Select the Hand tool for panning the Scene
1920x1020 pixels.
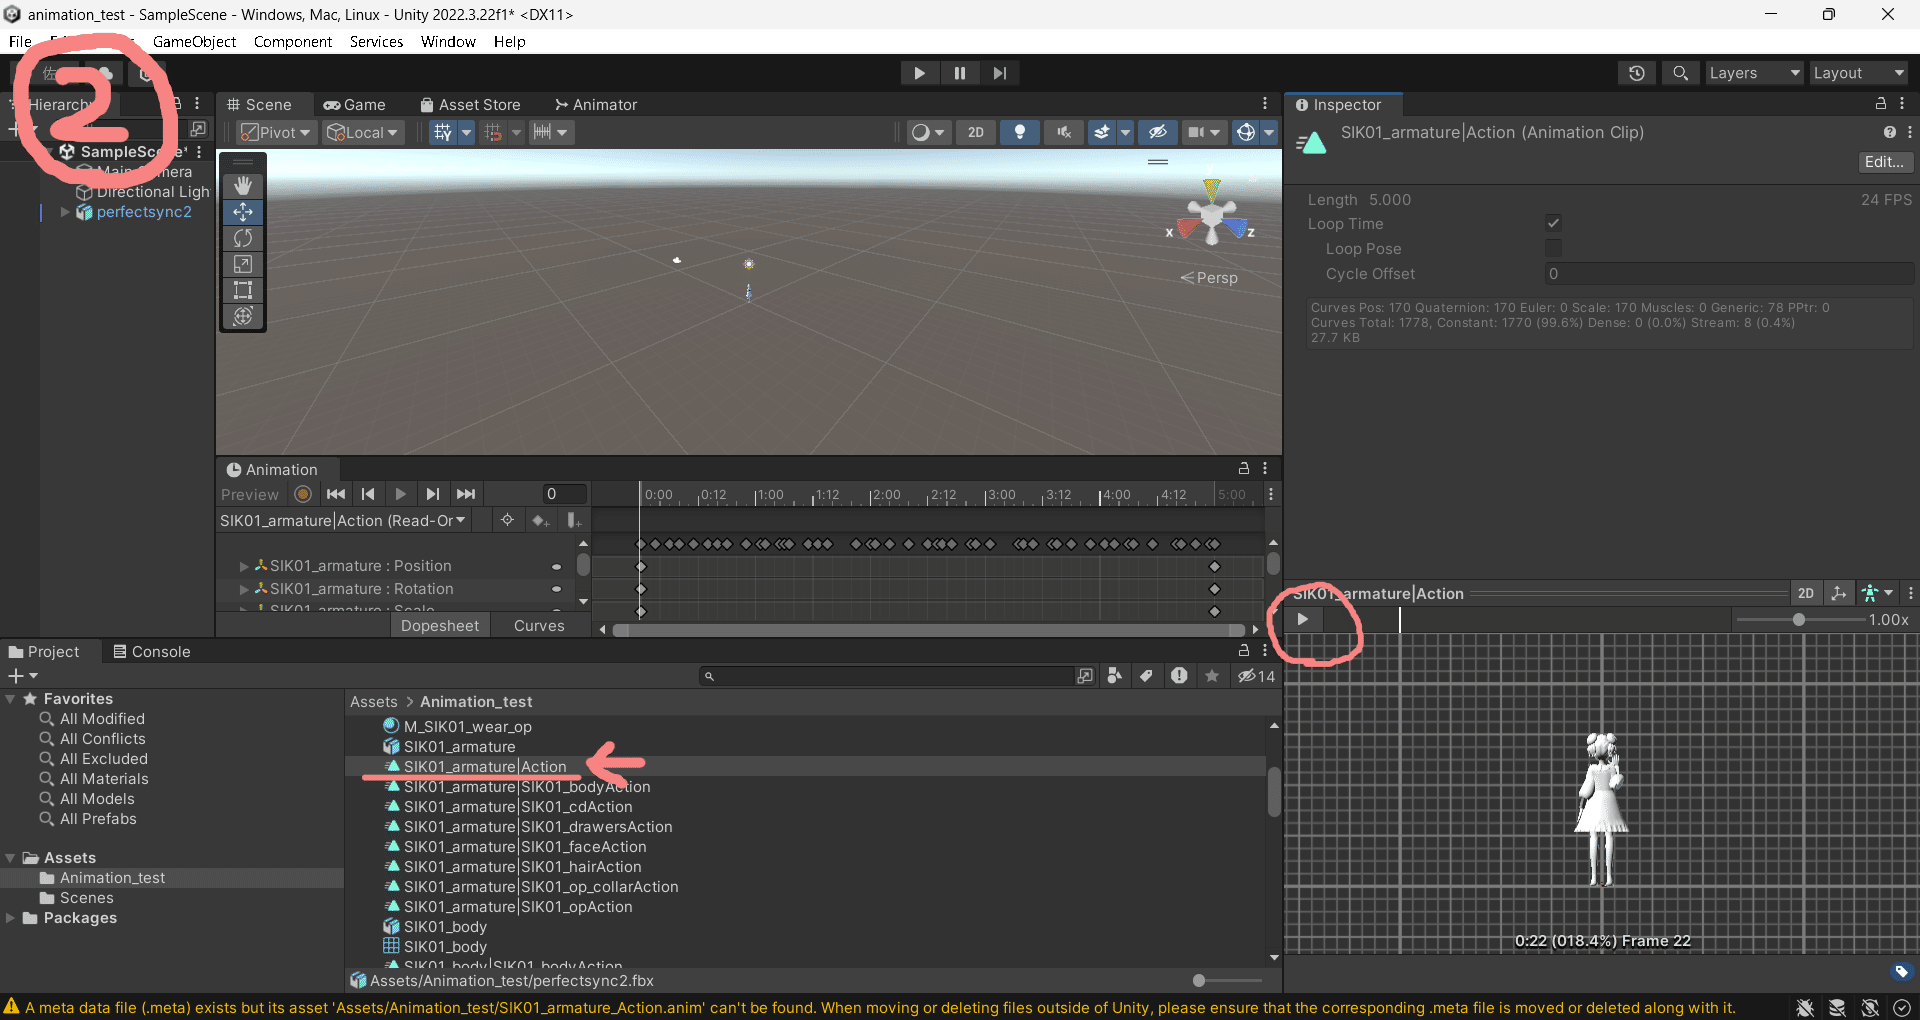coord(242,185)
